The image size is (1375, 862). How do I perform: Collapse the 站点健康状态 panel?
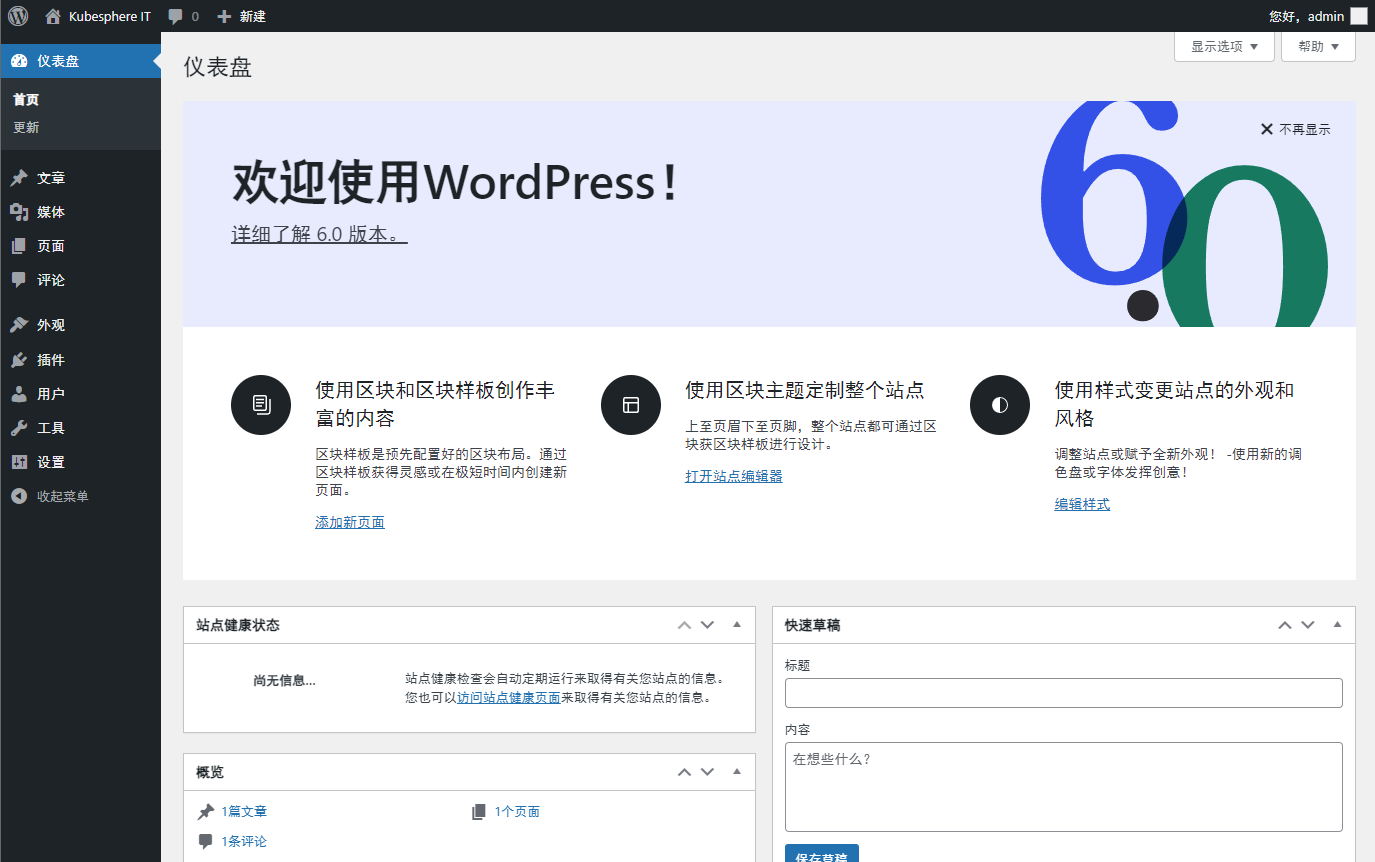(x=737, y=625)
